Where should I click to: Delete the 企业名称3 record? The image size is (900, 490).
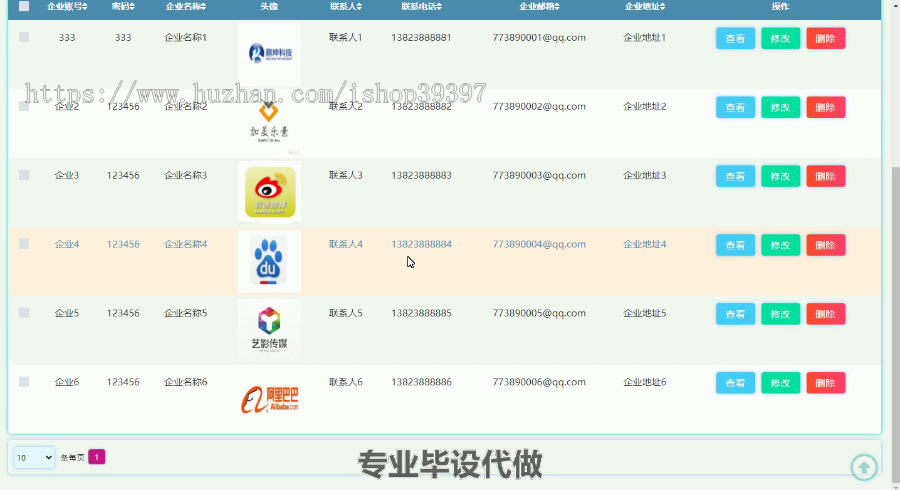point(825,176)
